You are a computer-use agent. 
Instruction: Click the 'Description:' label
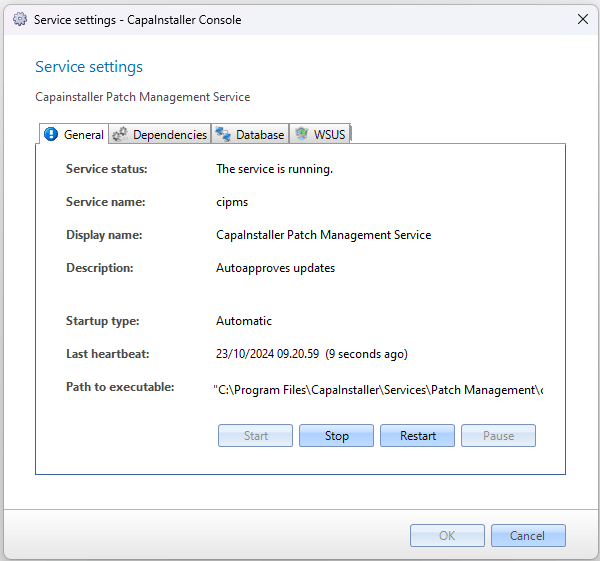point(99,268)
